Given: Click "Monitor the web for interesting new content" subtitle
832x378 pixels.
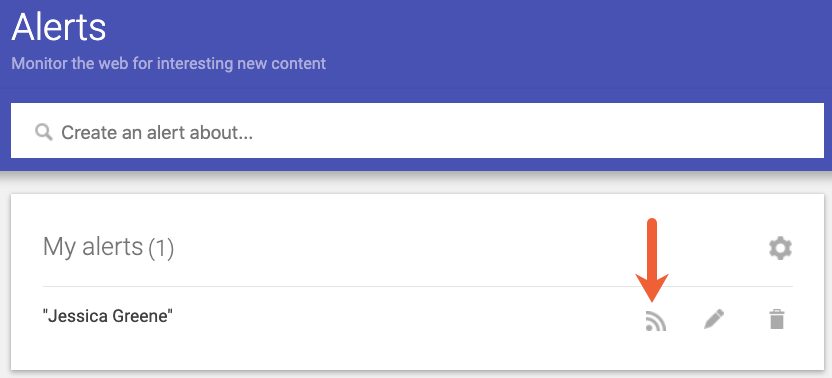Looking at the screenshot, I should [x=169, y=64].
